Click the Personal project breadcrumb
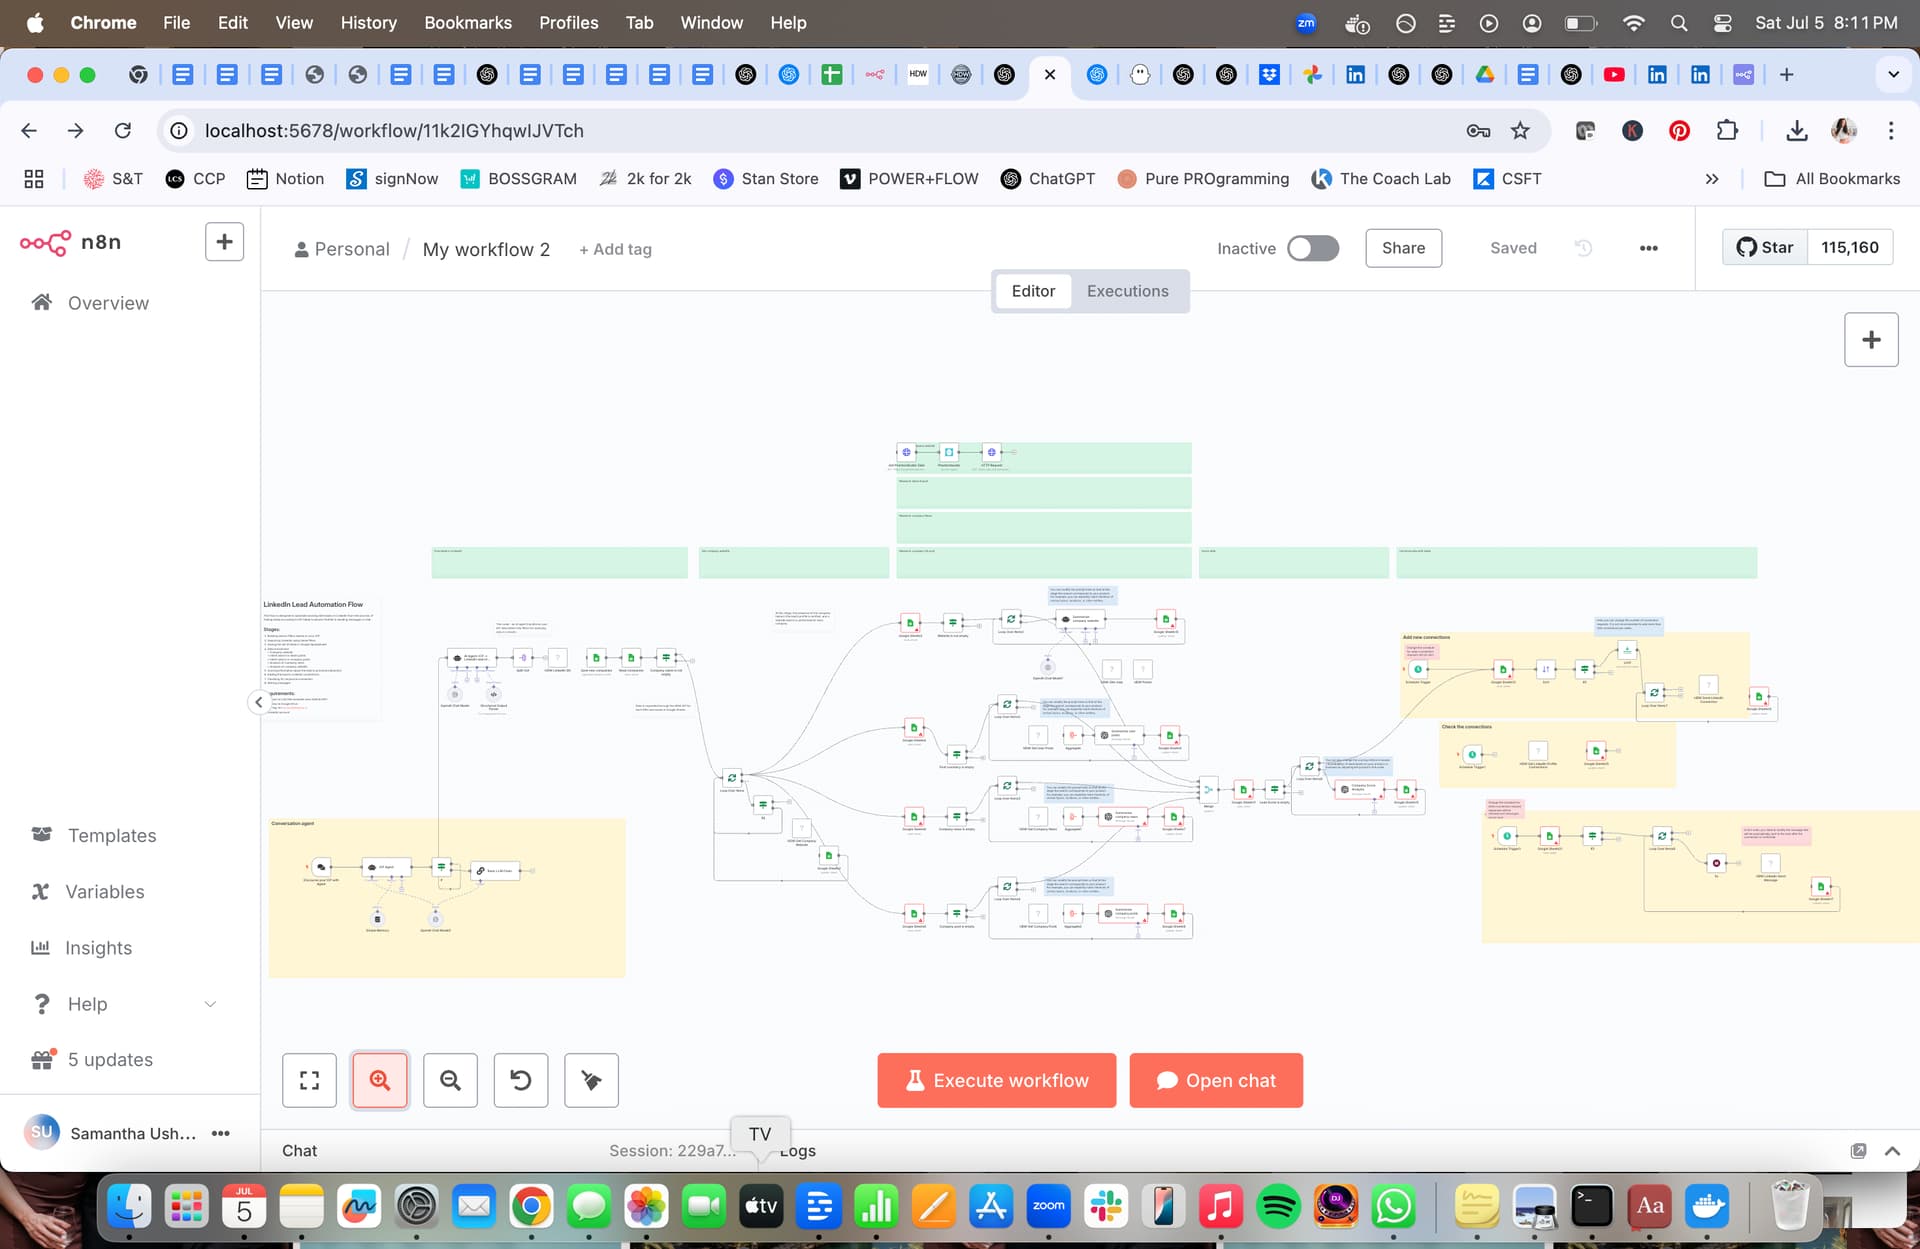Viewport: 1920px width, 1249px height. (342, 249)
